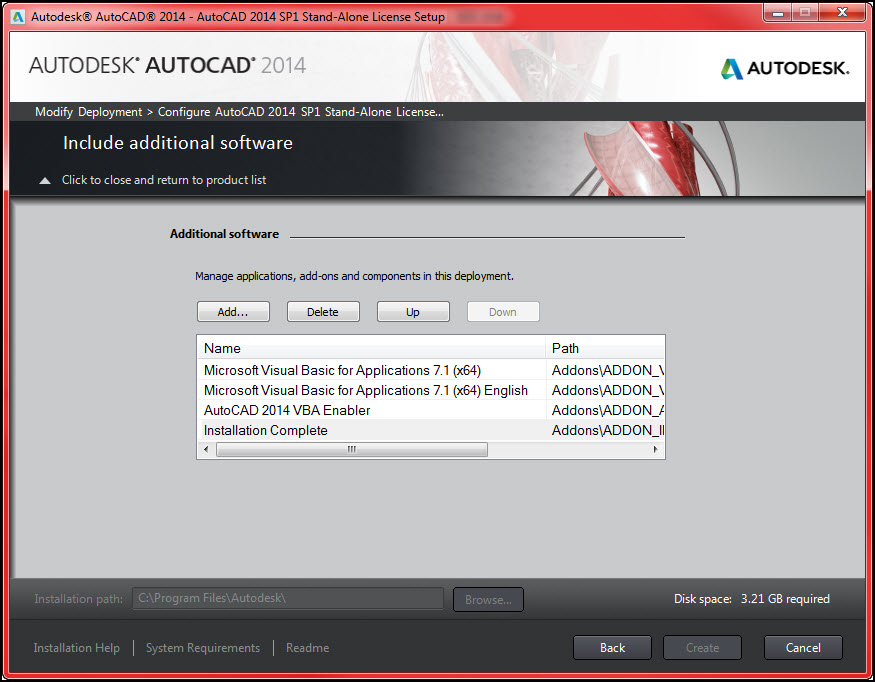
Task: Click 'Click to close and return to product list'
Action: 164,180
